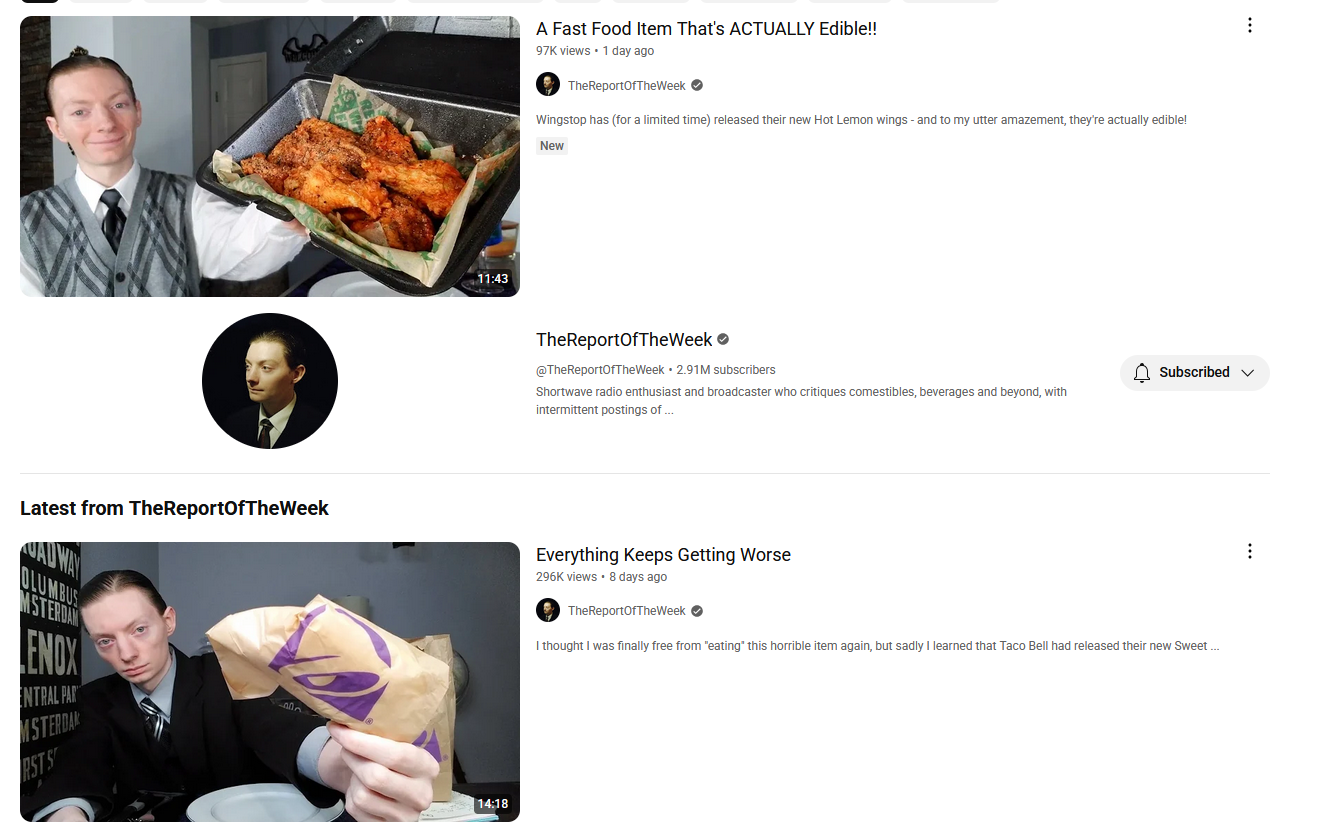Expand the Subscribed dropdown chevron
1317x828 pixels.
tap(1247, 373)
